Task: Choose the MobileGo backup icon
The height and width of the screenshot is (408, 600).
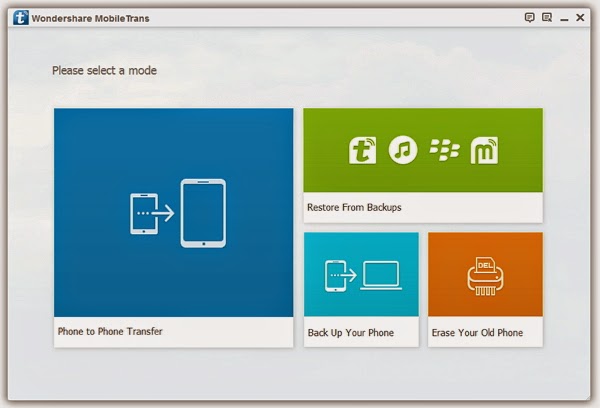Action: tap(484, 150)
